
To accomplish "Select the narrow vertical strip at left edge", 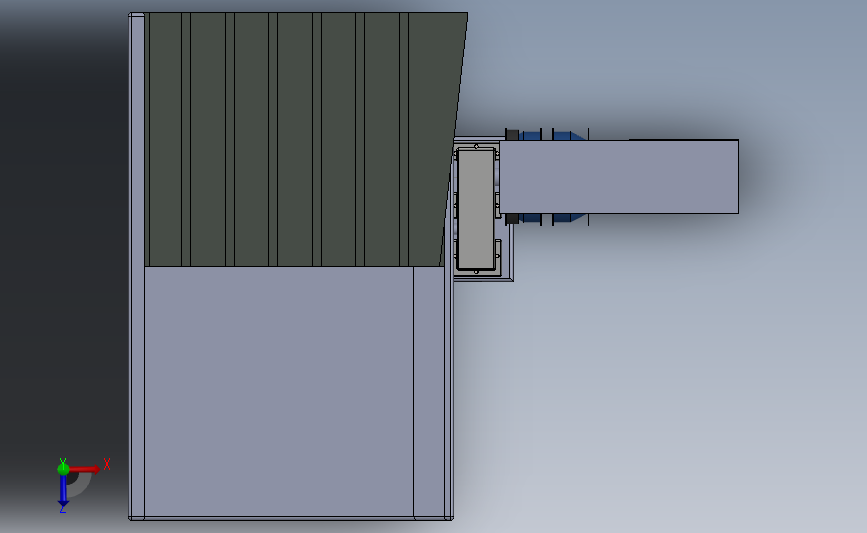I will pyautogui.click(x=137, y=266).
